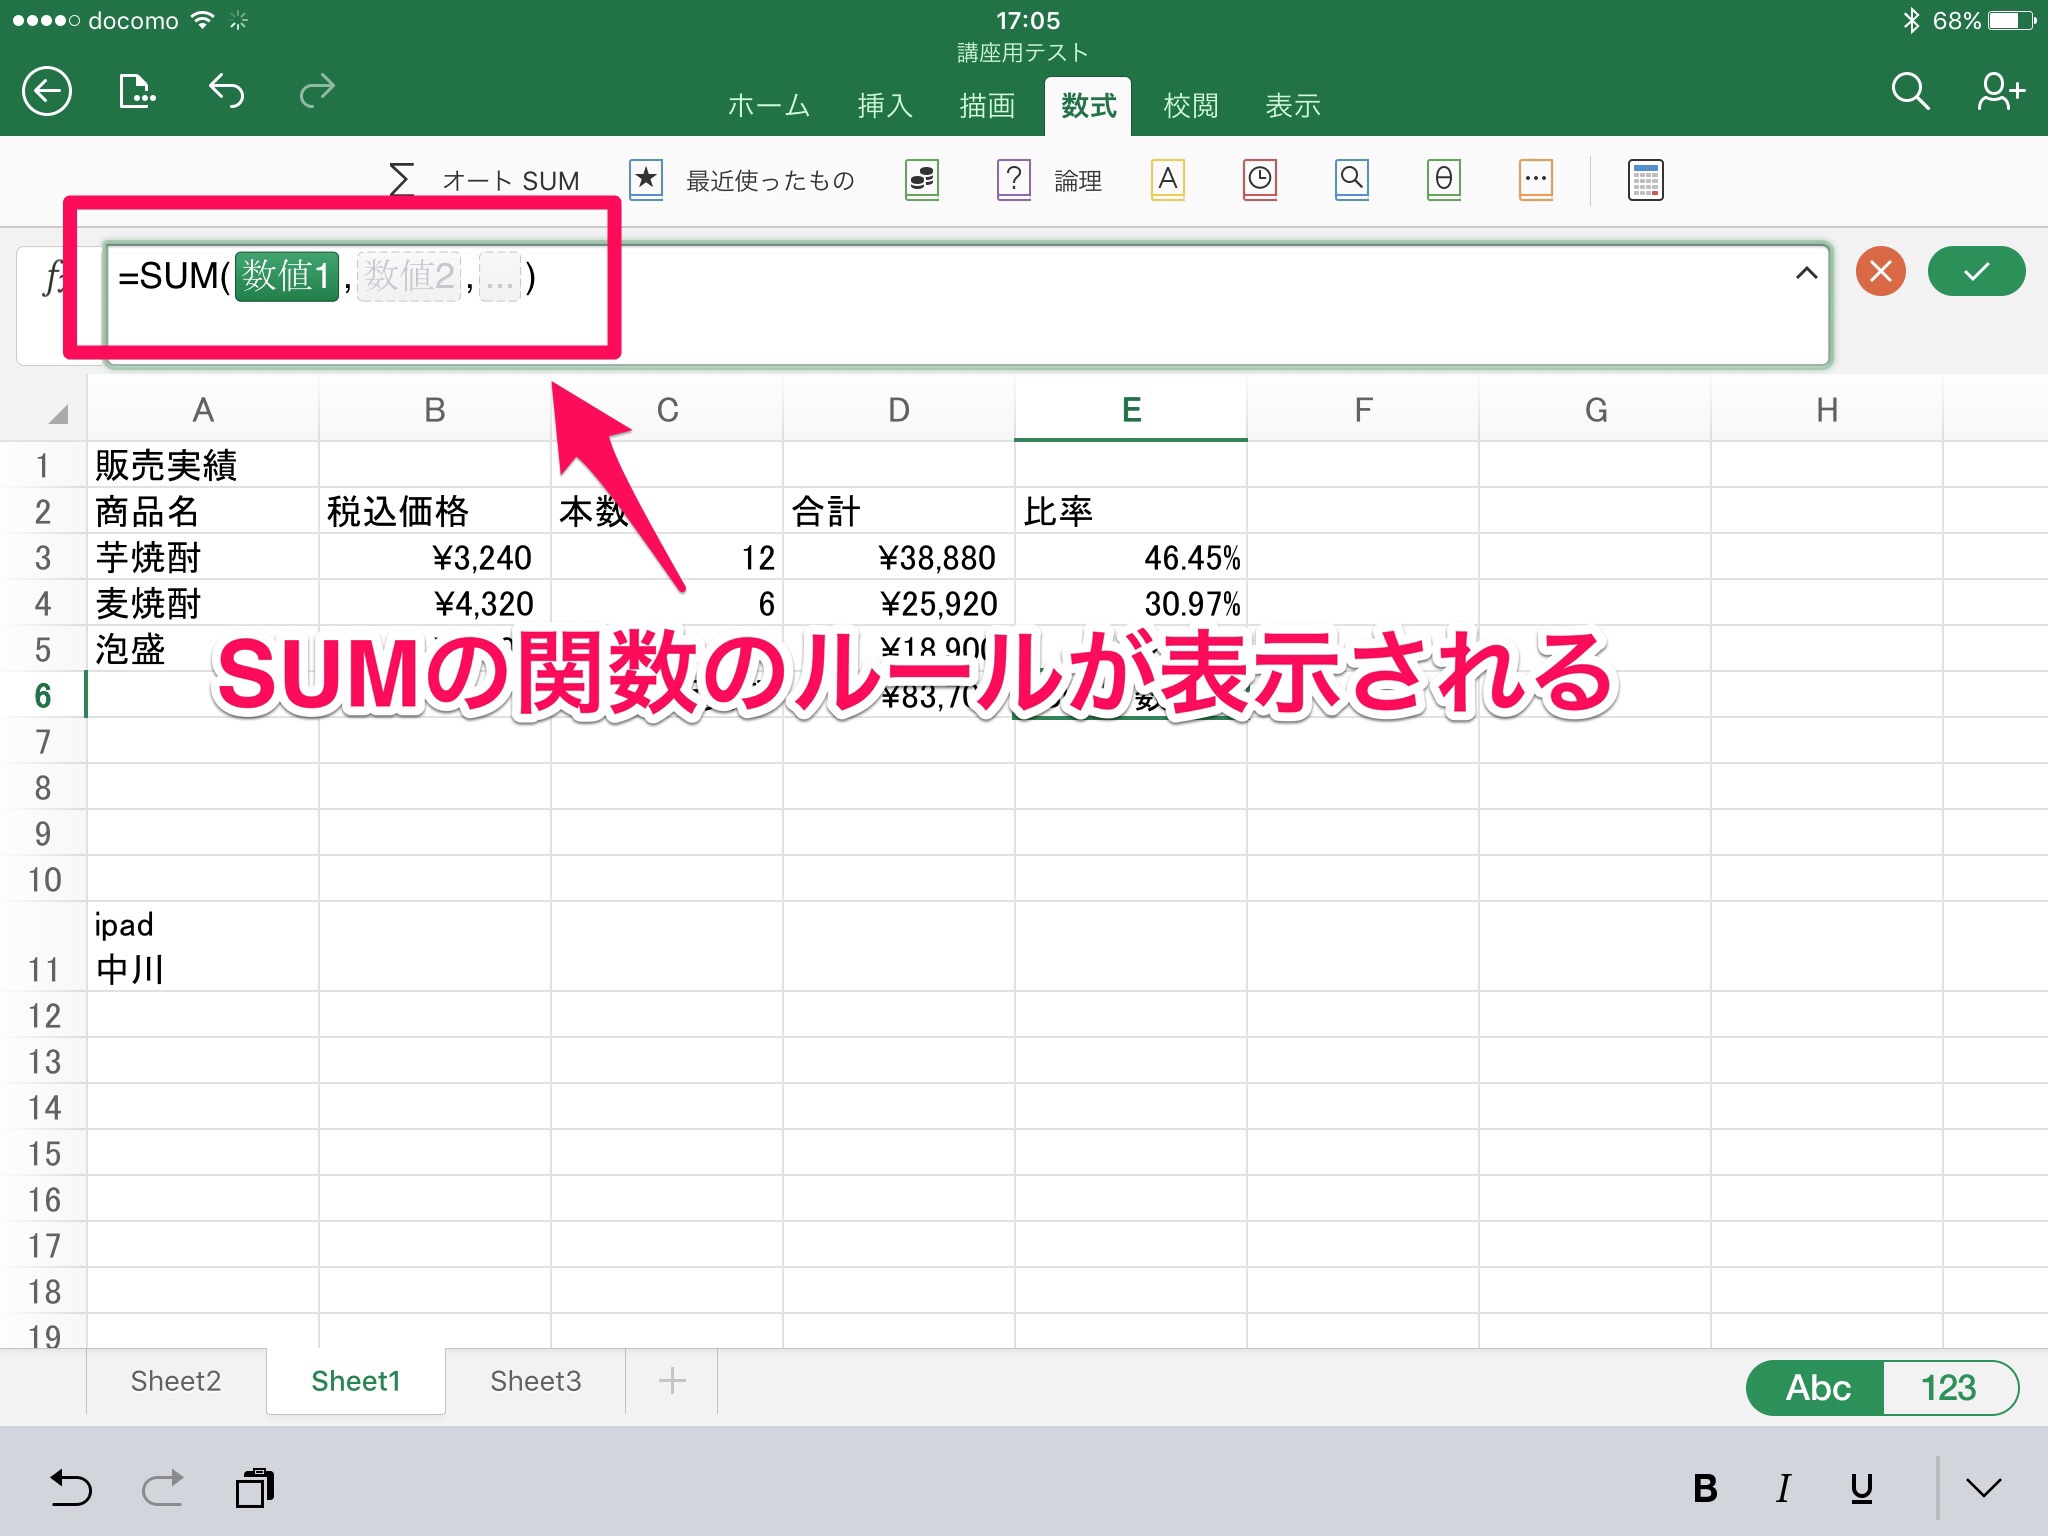
Task: Switch to the ホーム ribbon tab
Action: coord(768,105)
